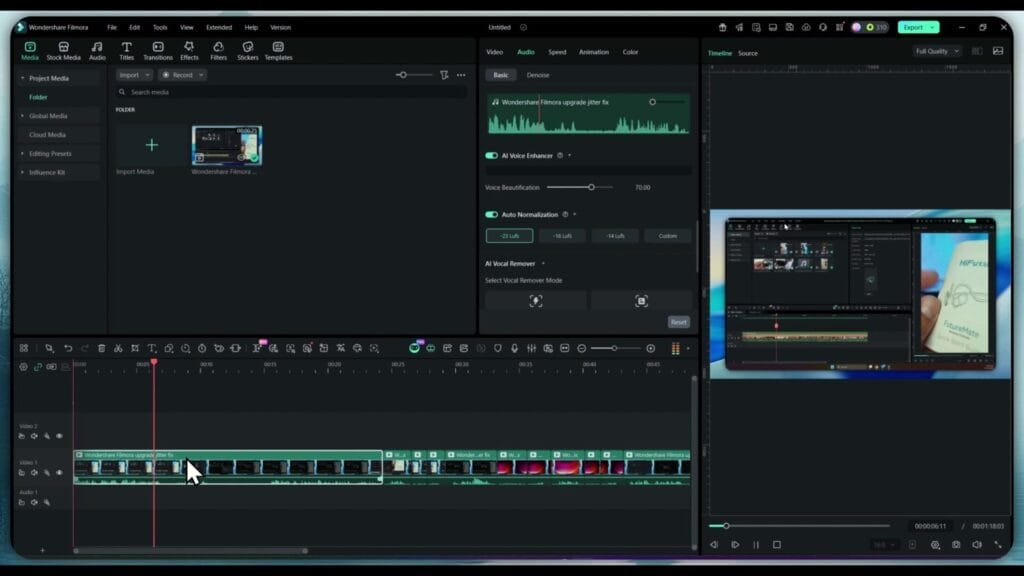Select the Wondershare Filmora clip thumbnail in media panel

[x=225, y=143]
